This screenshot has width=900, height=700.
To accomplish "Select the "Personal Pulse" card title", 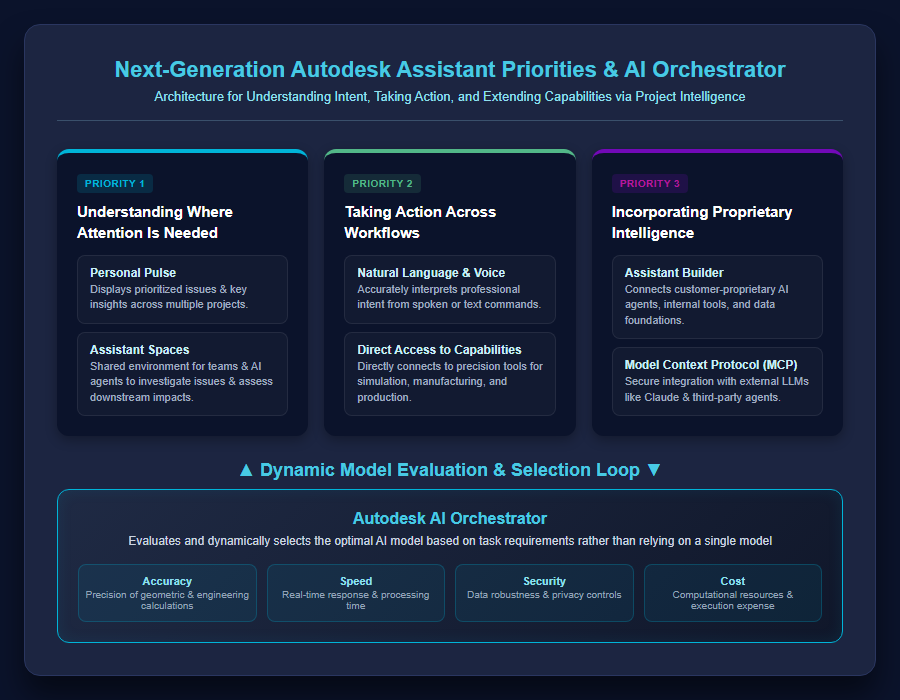I will tap(133, 273).
